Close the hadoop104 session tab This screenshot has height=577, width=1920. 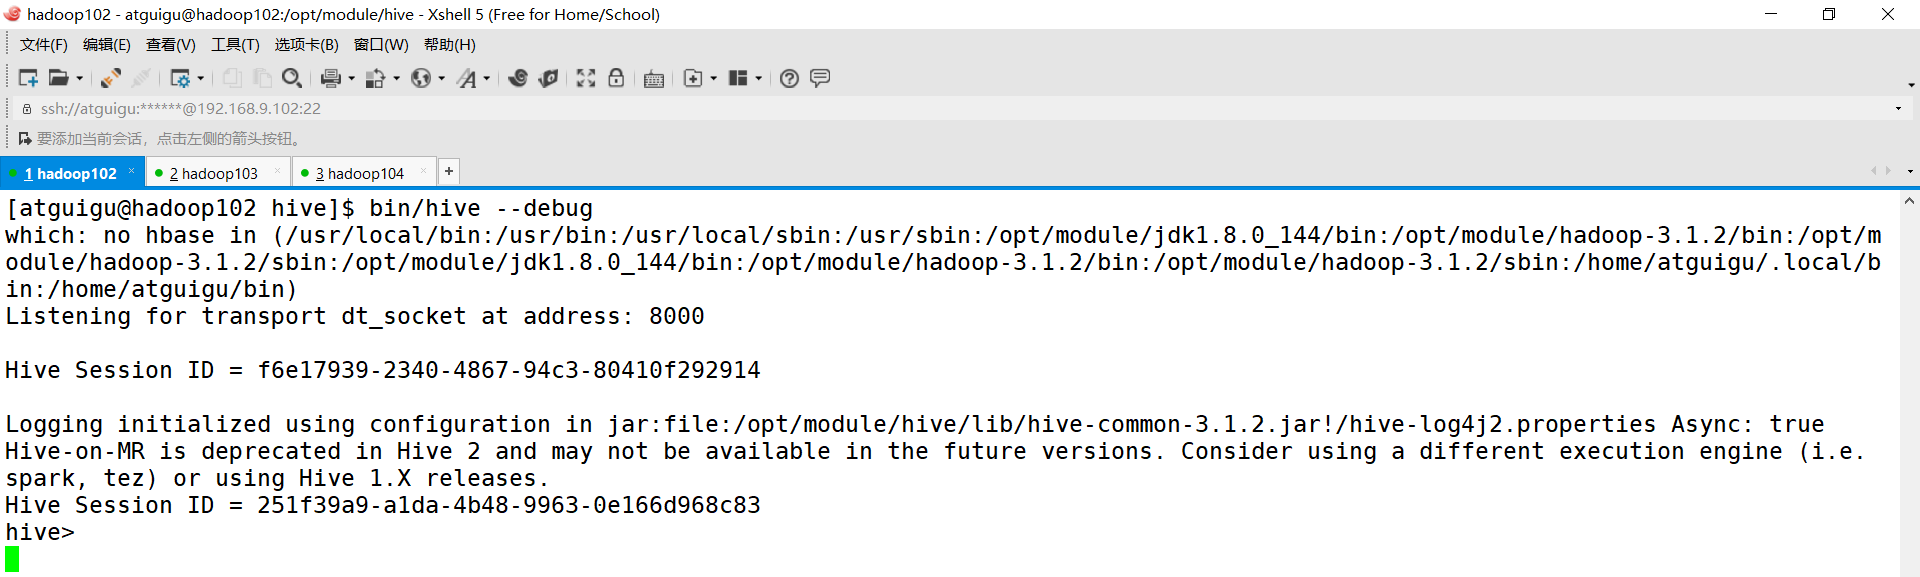click(424, 172)
